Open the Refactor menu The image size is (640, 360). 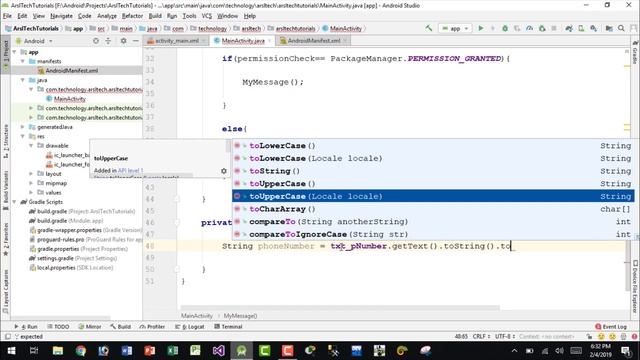point(132,16)
